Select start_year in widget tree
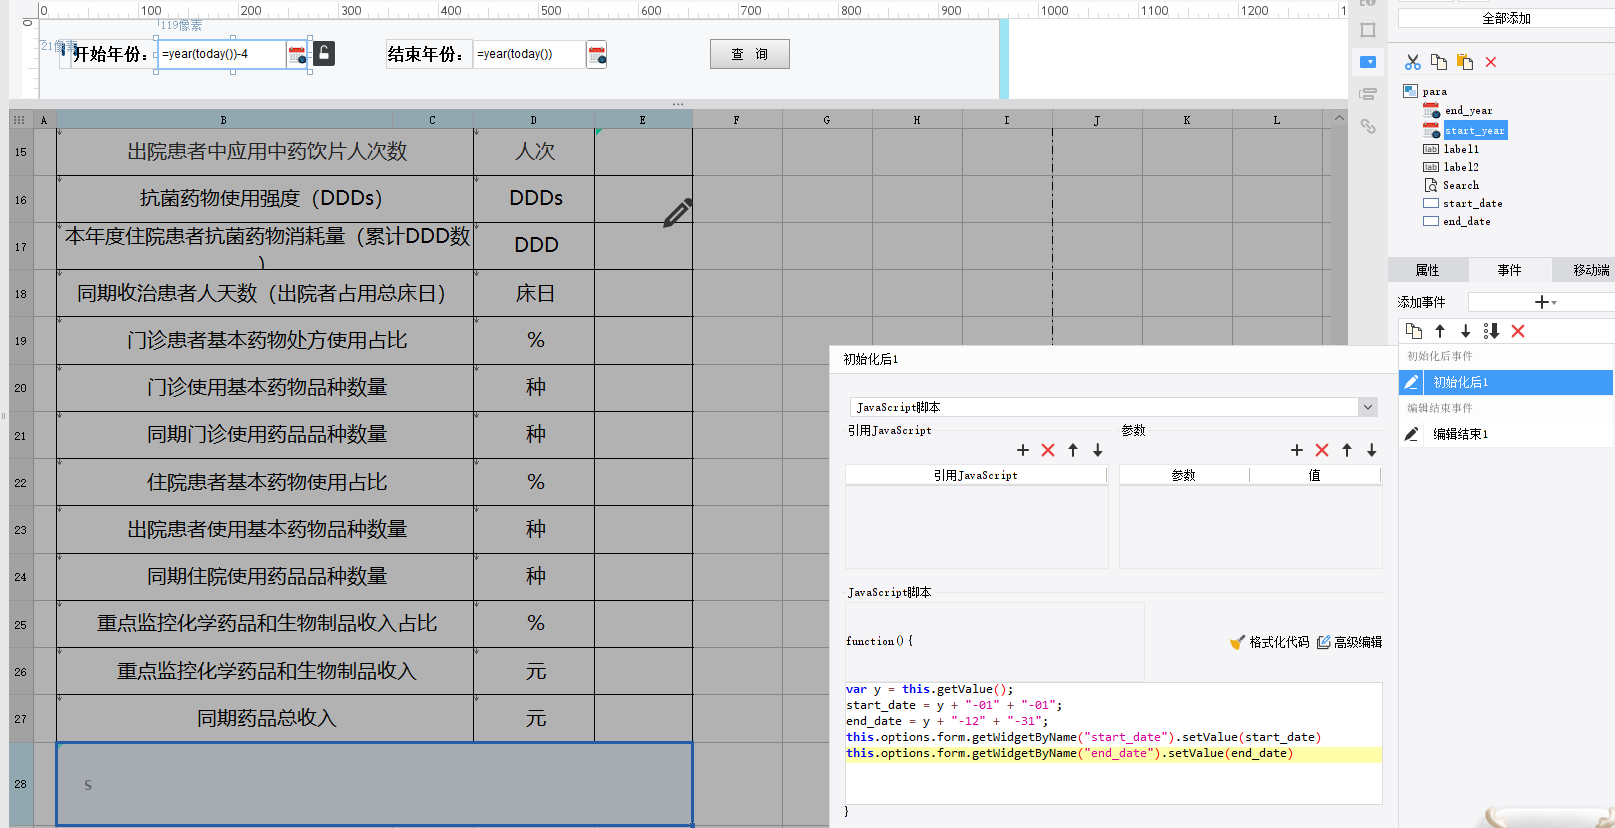The image size is (1615, 828). coord(1474,130)
